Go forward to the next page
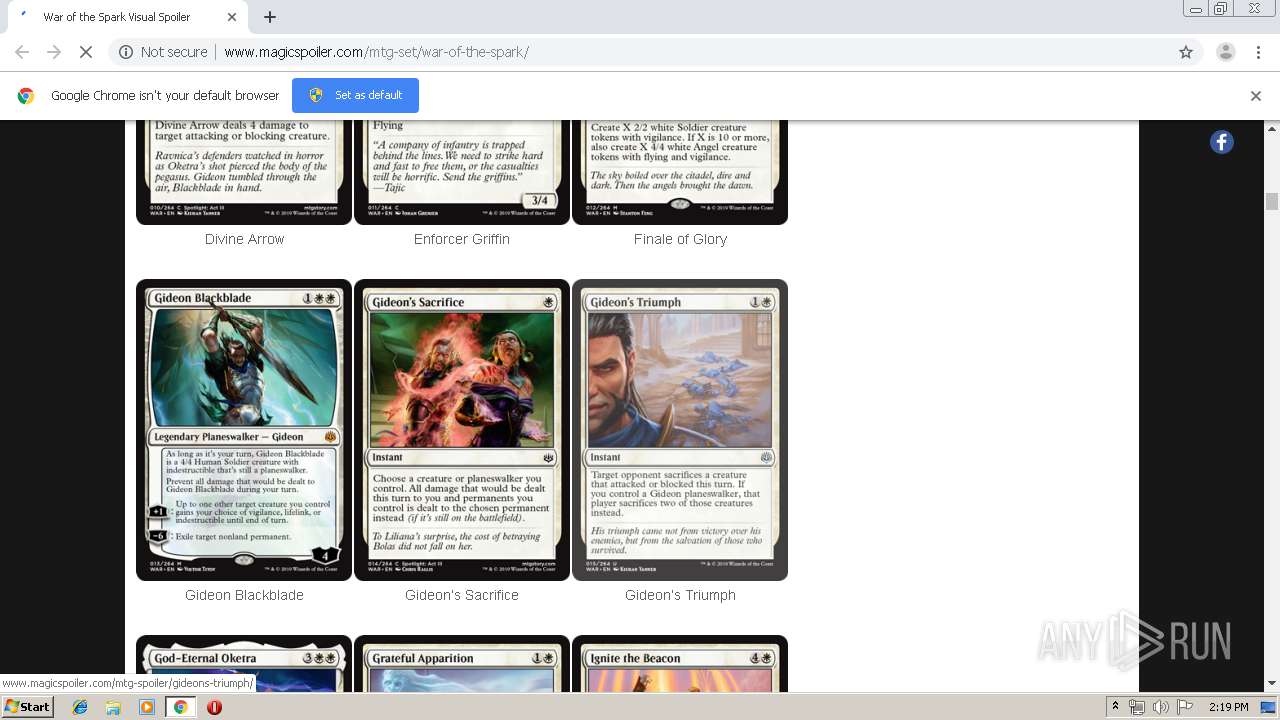 (x=54, y=52)
